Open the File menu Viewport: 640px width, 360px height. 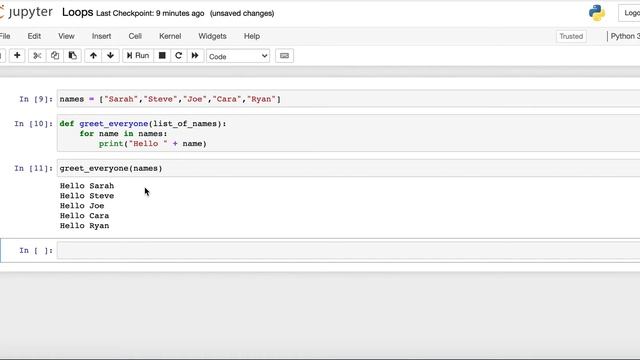[5, 36]
